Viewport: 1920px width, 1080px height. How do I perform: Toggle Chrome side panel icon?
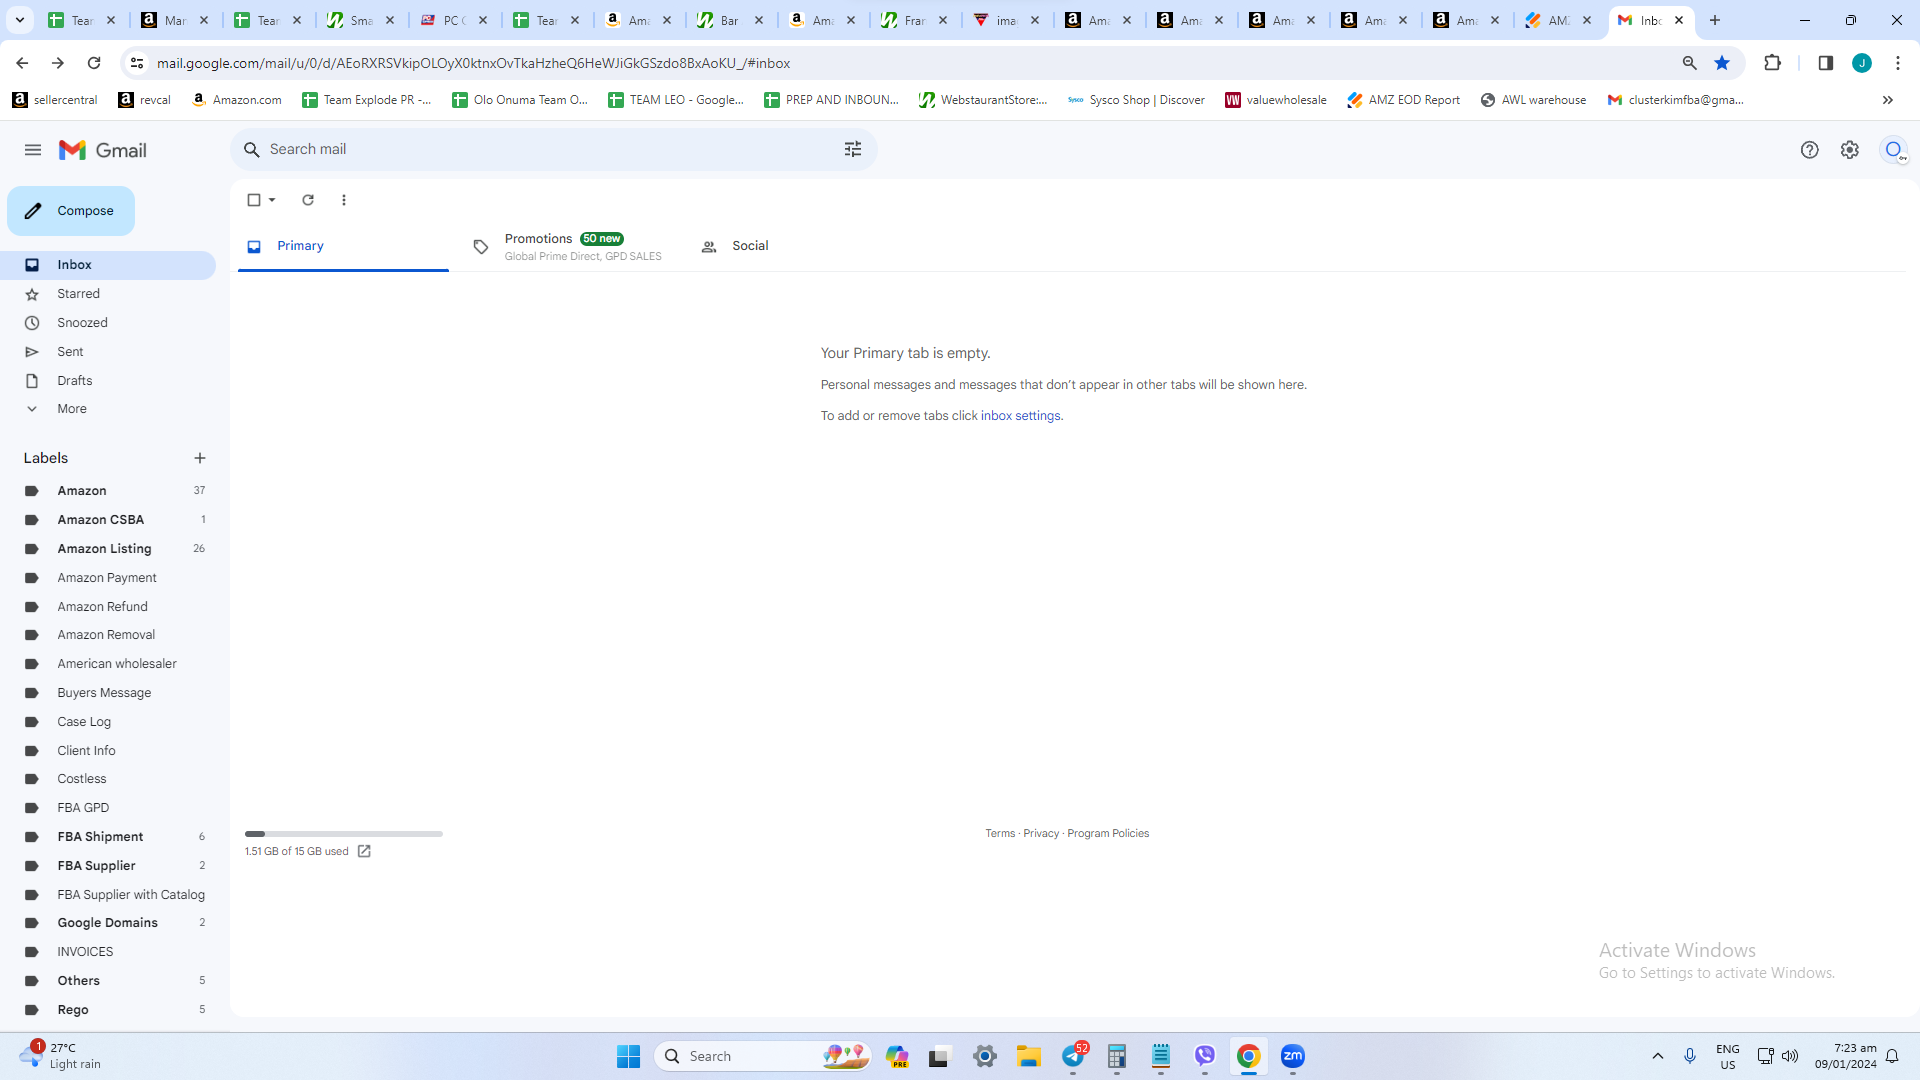1825,63
